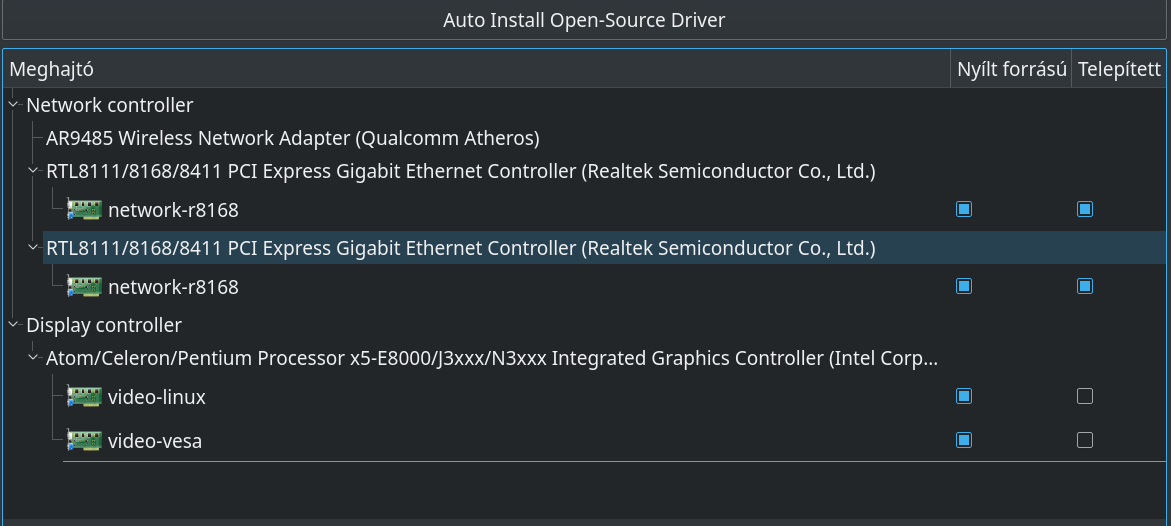Viewport: 1171px width, 526px height.
Task: Collapse the Atom/Celeron/Pentium Integrated Graphics node
Action: [x=33, y=358]
